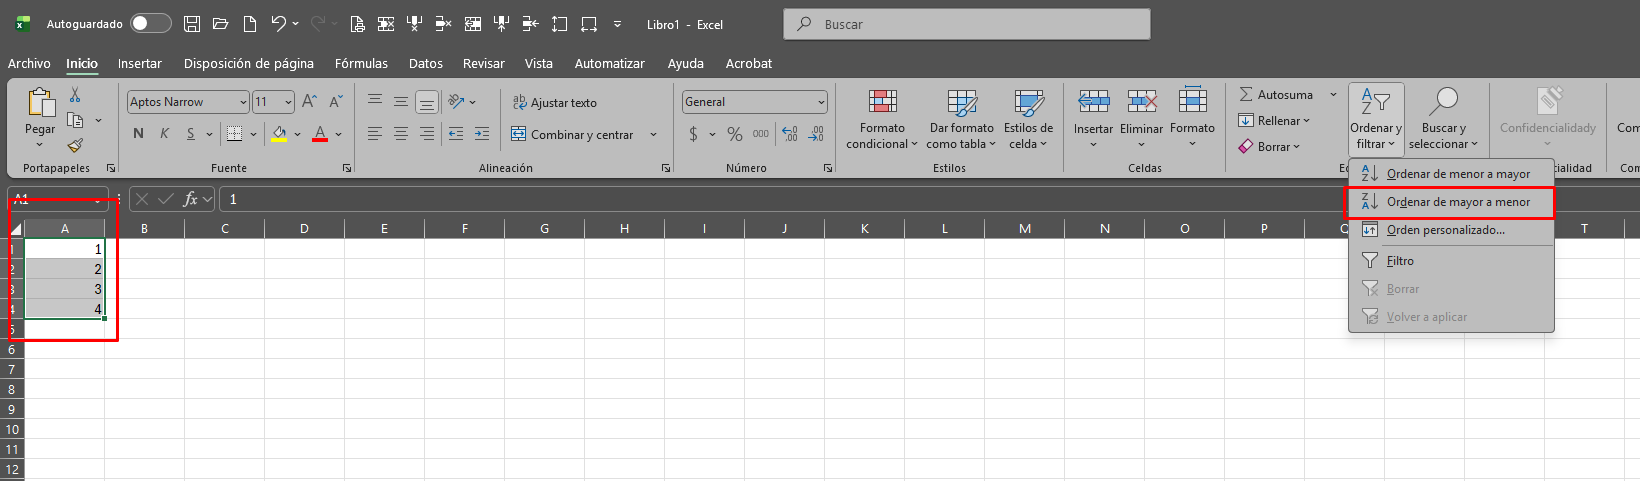Align cell text to the right
Screen dimensions: 1640x481
coord(427,134)
